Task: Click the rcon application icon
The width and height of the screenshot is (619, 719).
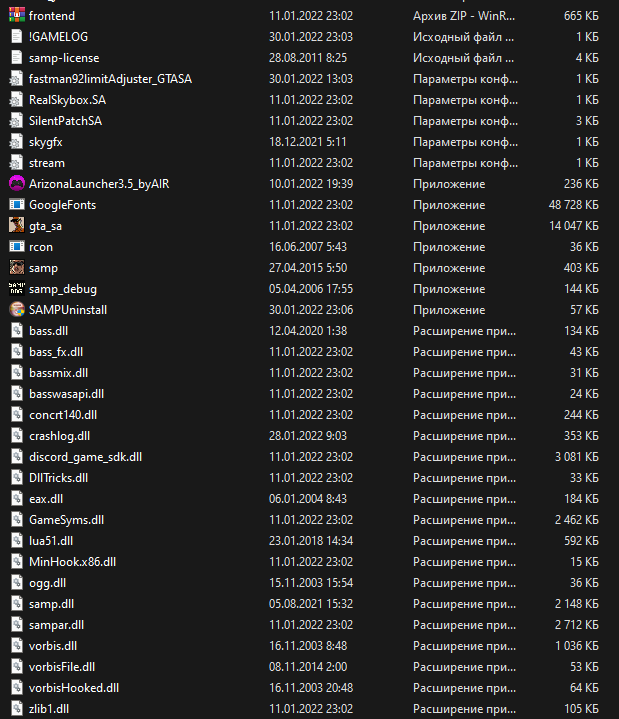Action: coord(17,247)
